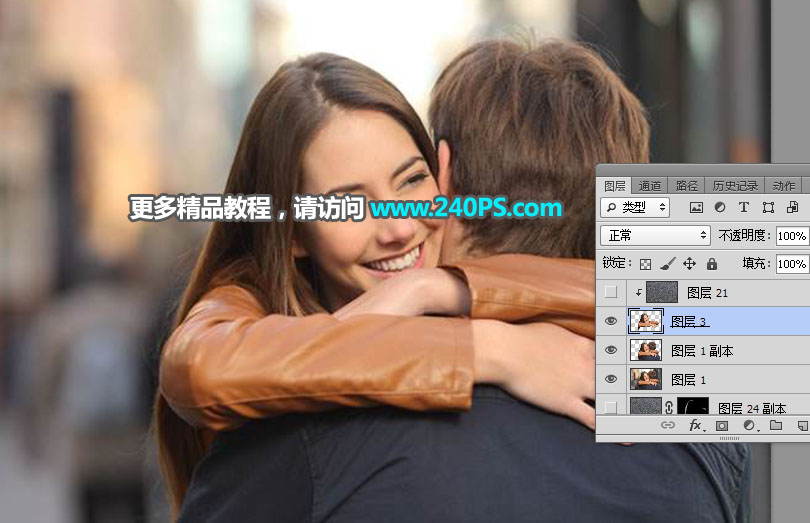The width and height of the screenshot is (810, 523).
Task: Click the clipping mask arrow on 图层 21
Action: click(x=638, y=293)
